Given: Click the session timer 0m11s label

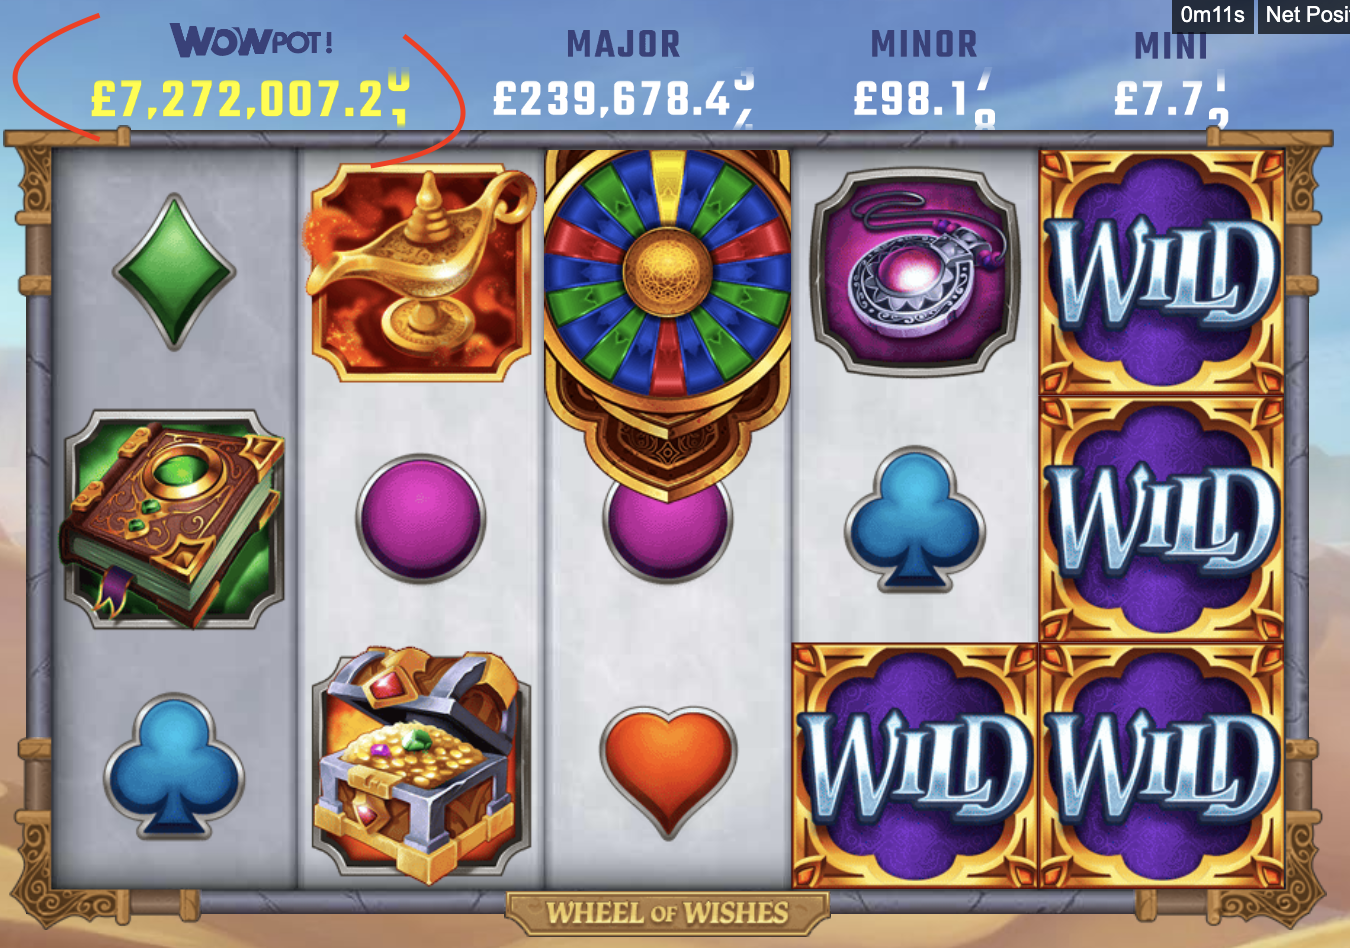Looking at the screenshot, I should pyautogui.click(x=1212, y=15).
